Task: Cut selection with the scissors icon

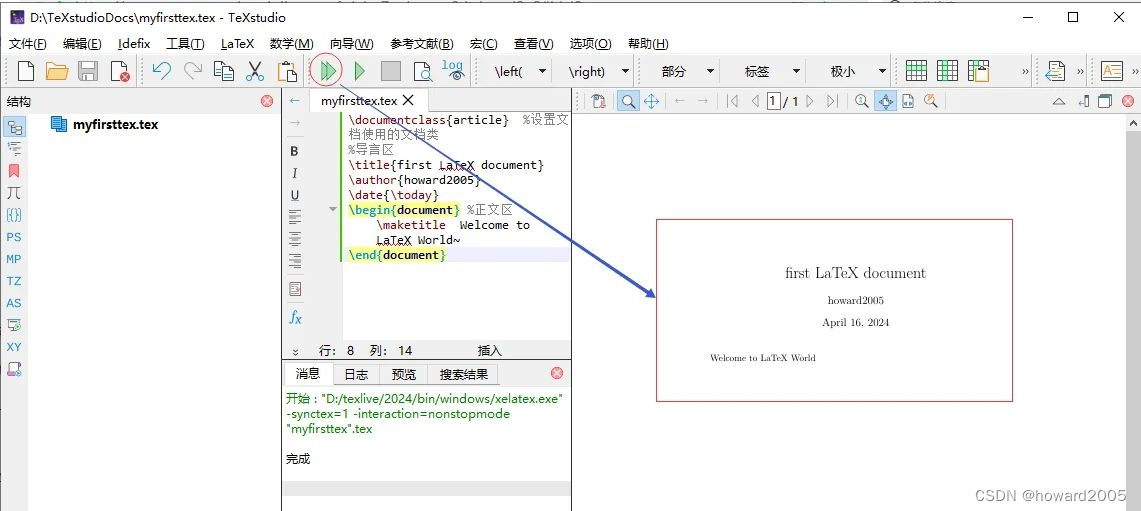Action: pos(255,71)
